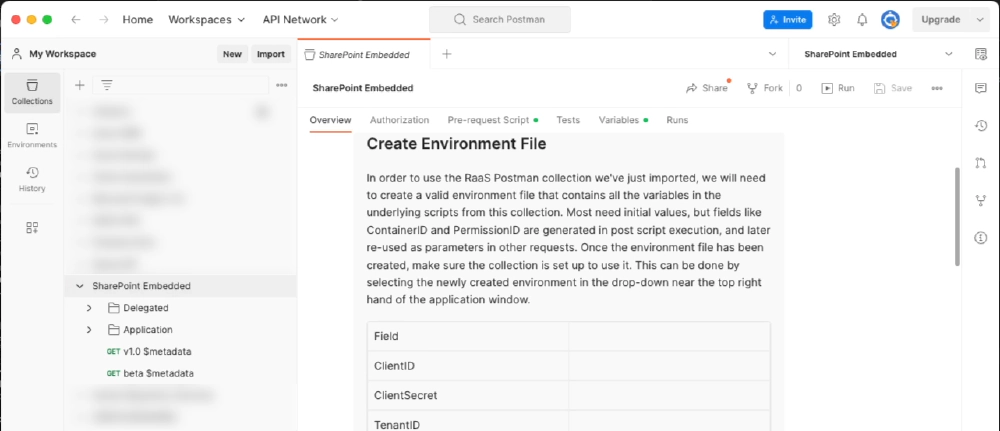Open the GET v1.0 $metadata request
The width and height of the screenshot is (1000, 431).
(149, 351)
